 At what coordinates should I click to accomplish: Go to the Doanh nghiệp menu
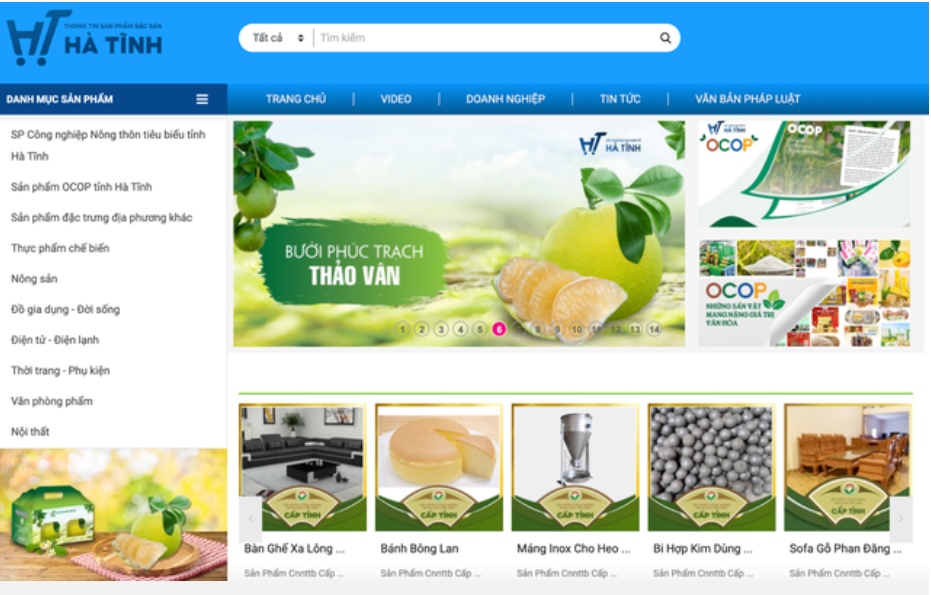505,99
